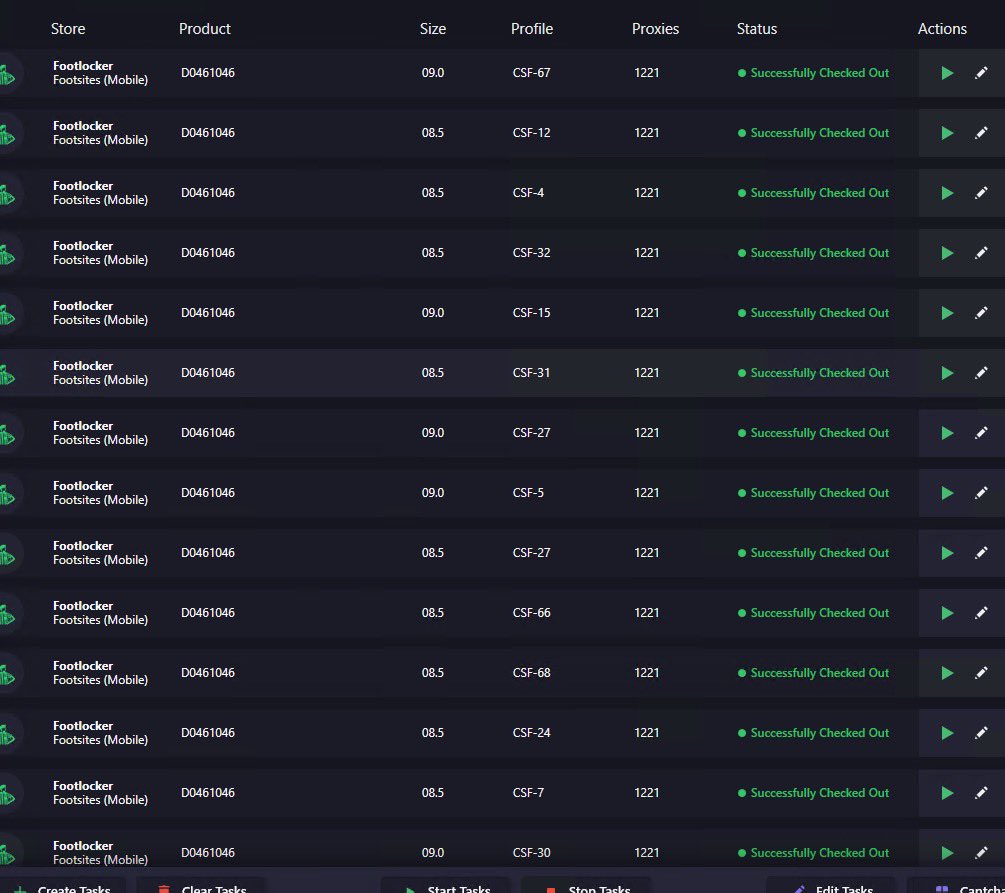The image size is (1005, 893).
Task: Click the Footlocker store cell in the CSF-7 row
Action: [100, 793]
